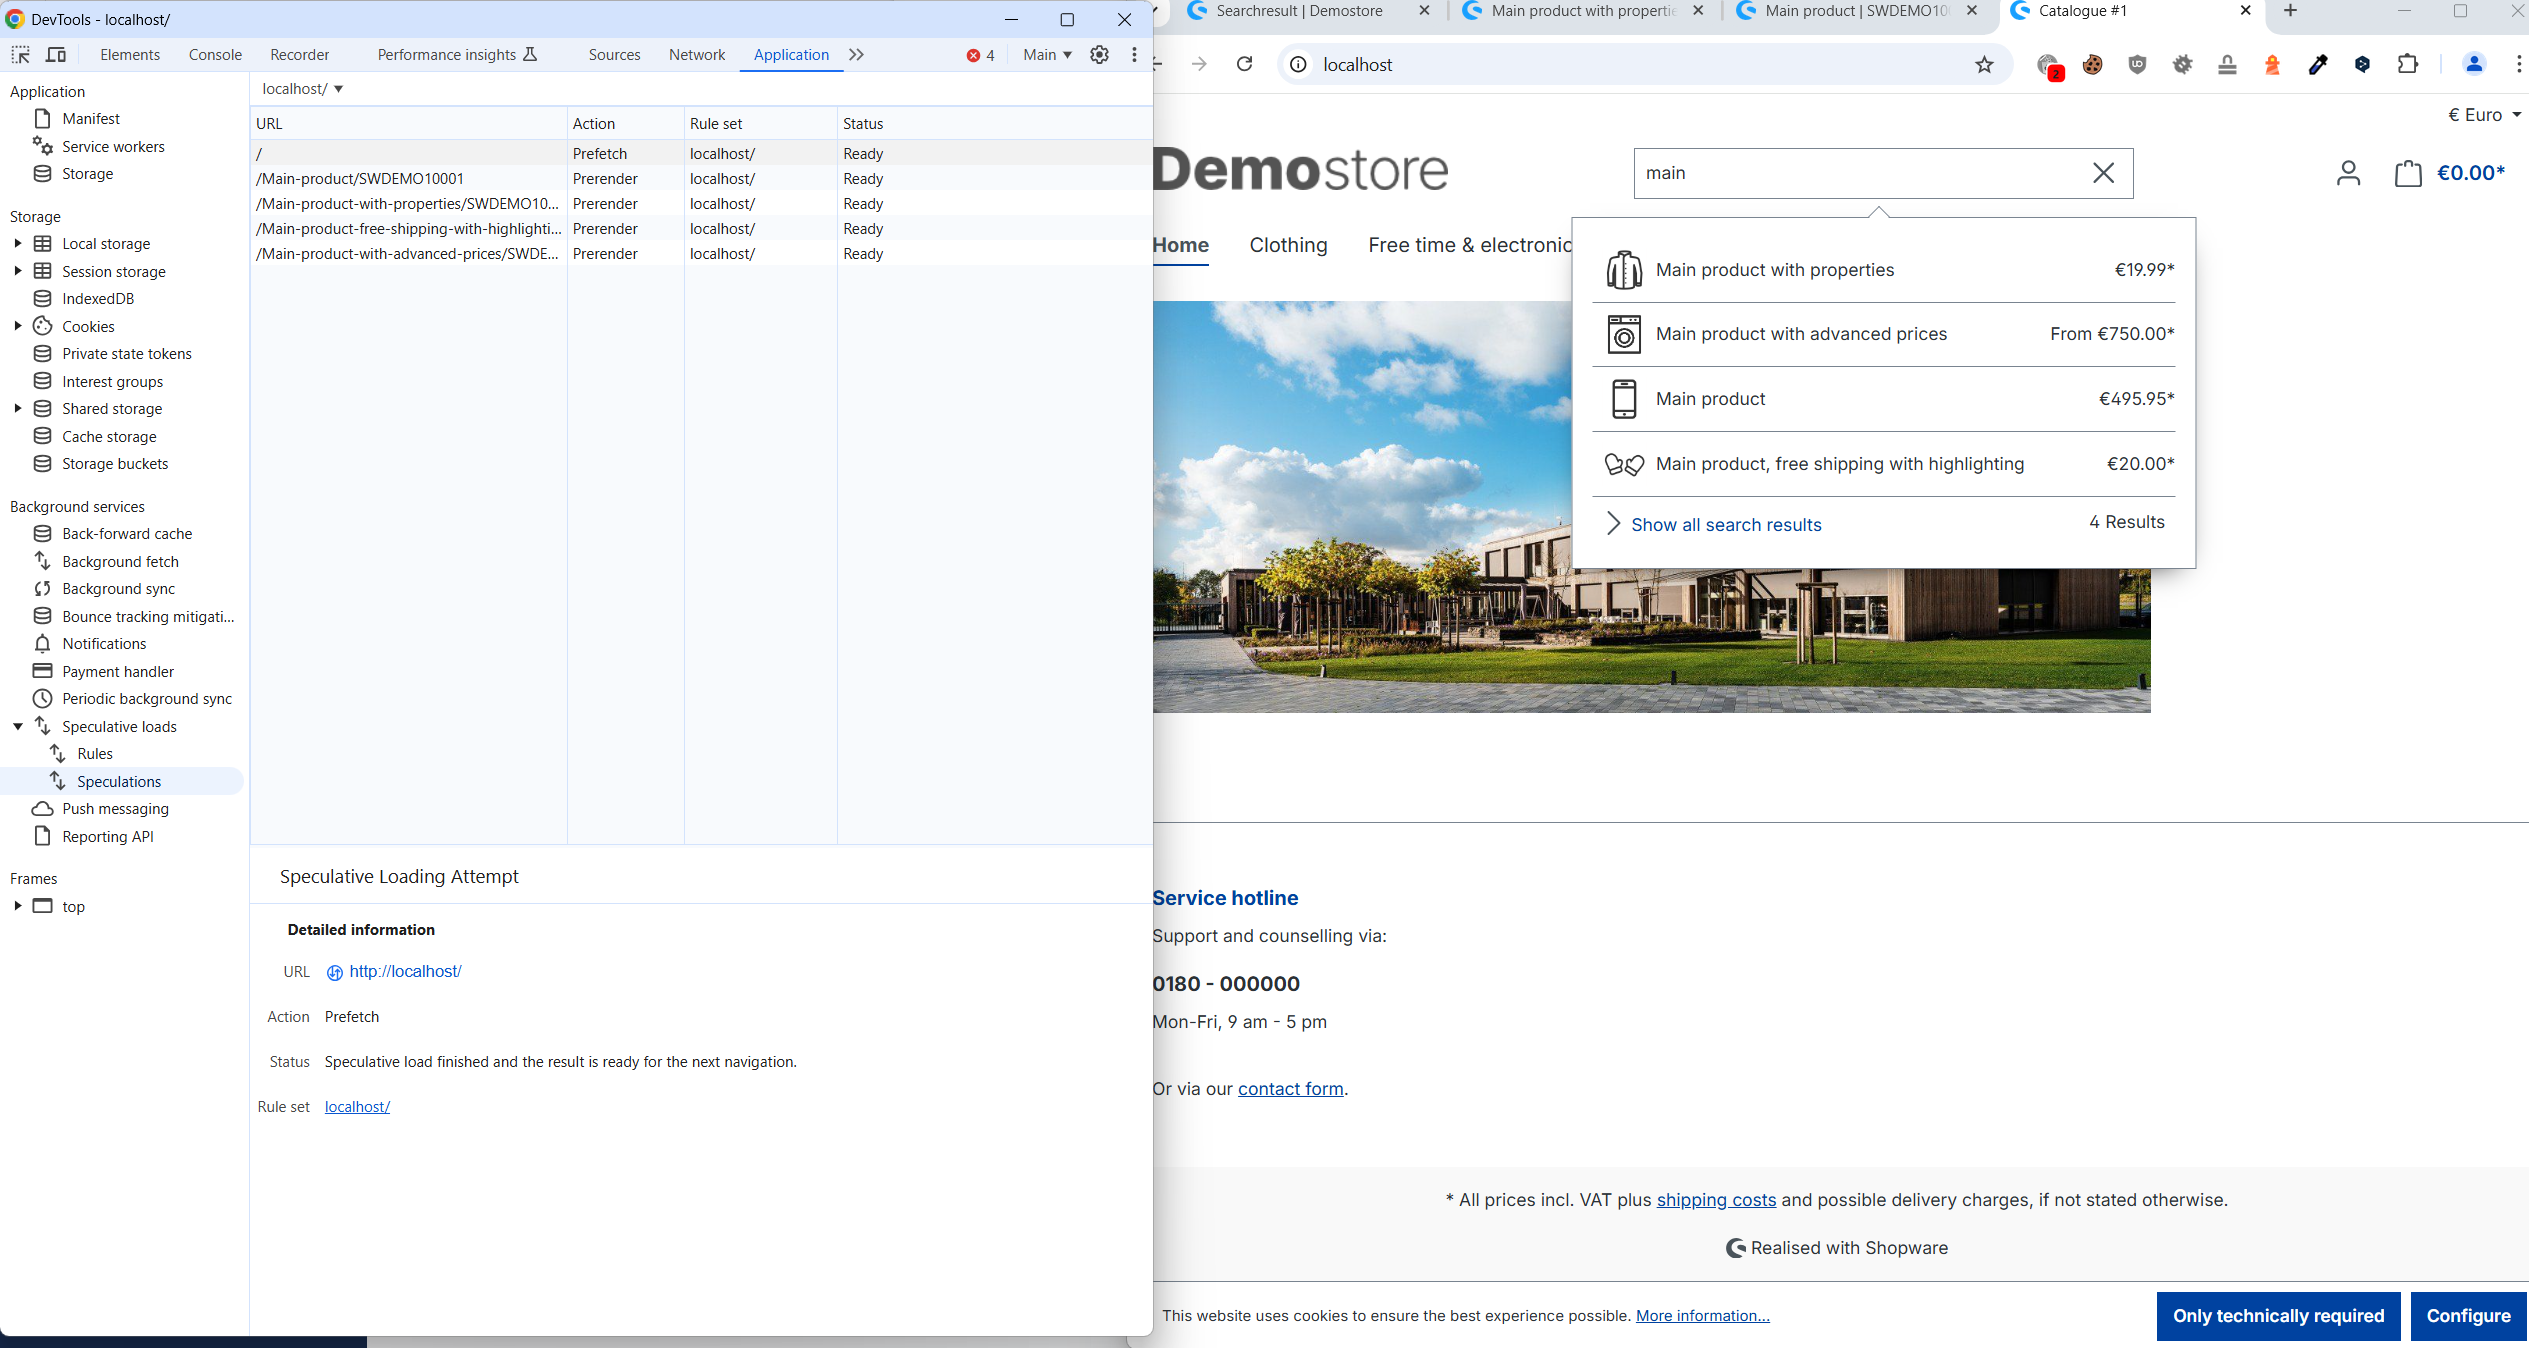The image size is (2529, 1348).
Task: Click the bookmark star icon in address bar
Action: click(1980, 64)
